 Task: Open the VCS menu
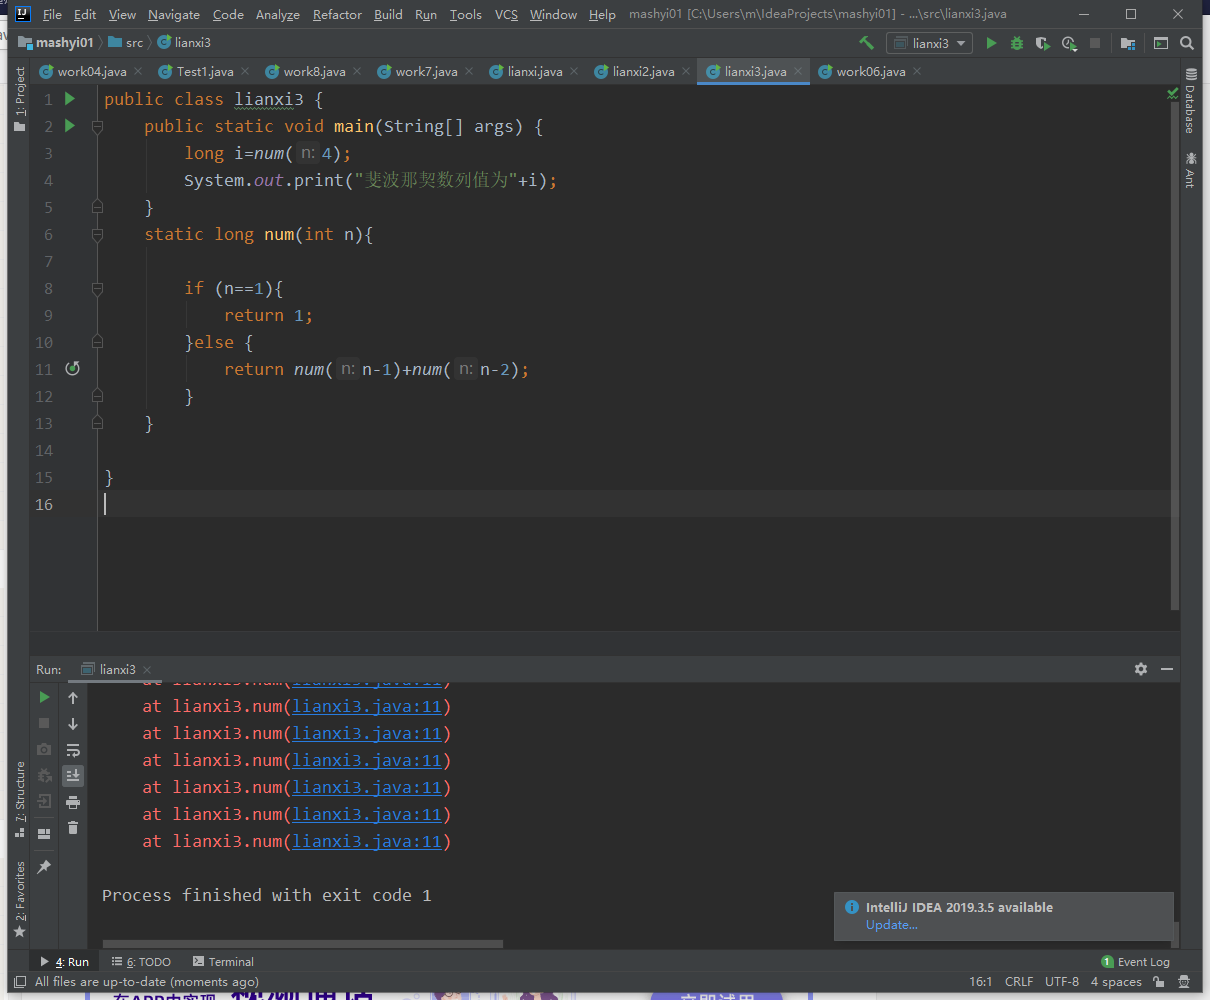point(506,14)
